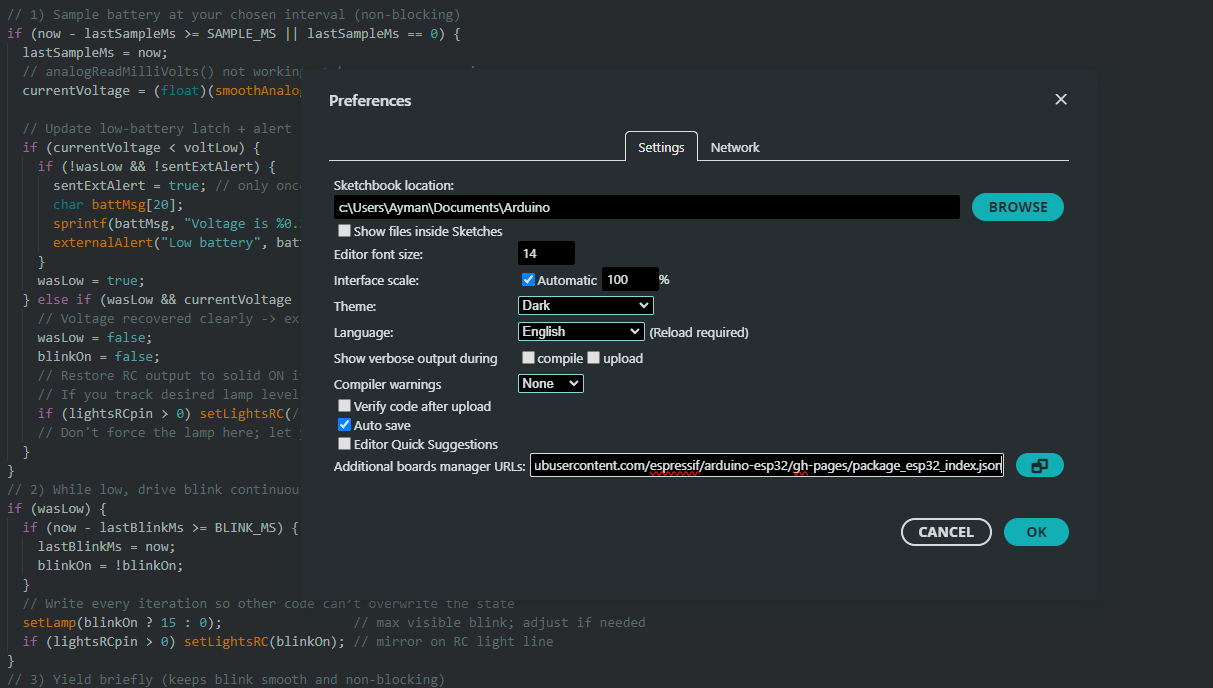Uncheck the Automatic interface scale checkbox
1213x688 pixels.
click(528, 280)
